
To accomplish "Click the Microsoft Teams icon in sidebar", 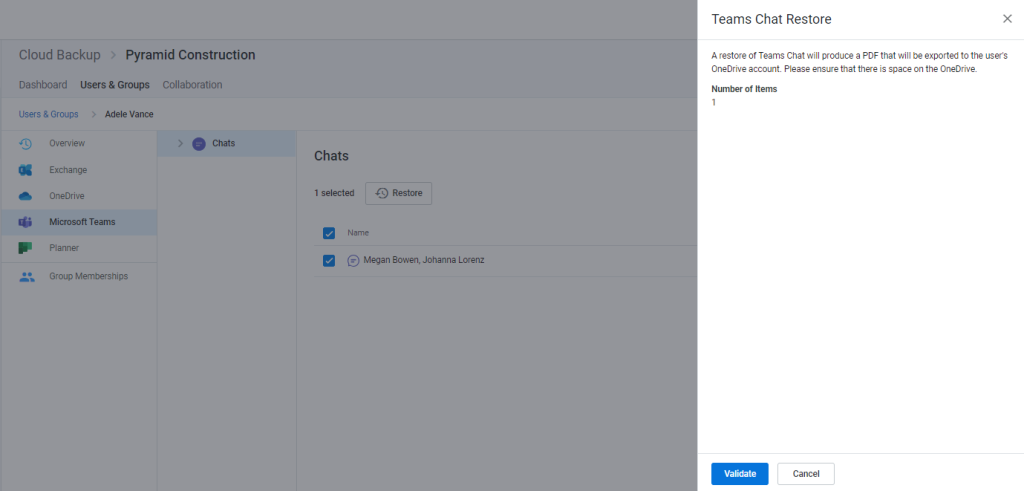I will point(25,222).
